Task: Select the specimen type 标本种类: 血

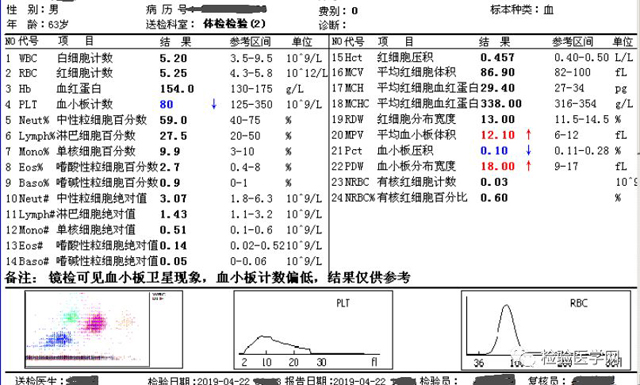Action: click(522, 10)
